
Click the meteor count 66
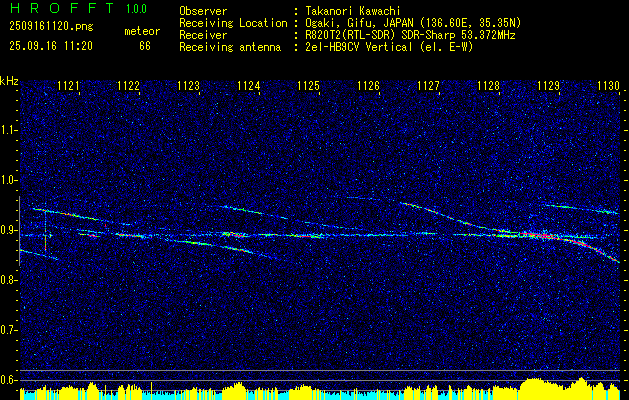tap(145, 46)
